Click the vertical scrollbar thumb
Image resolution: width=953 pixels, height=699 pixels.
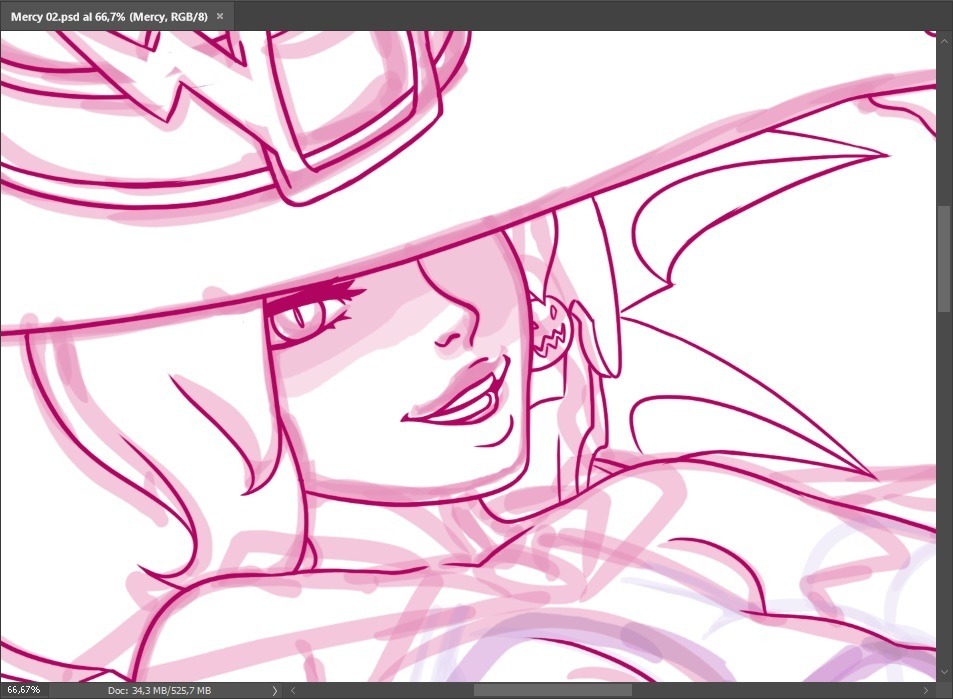[944, 260]
